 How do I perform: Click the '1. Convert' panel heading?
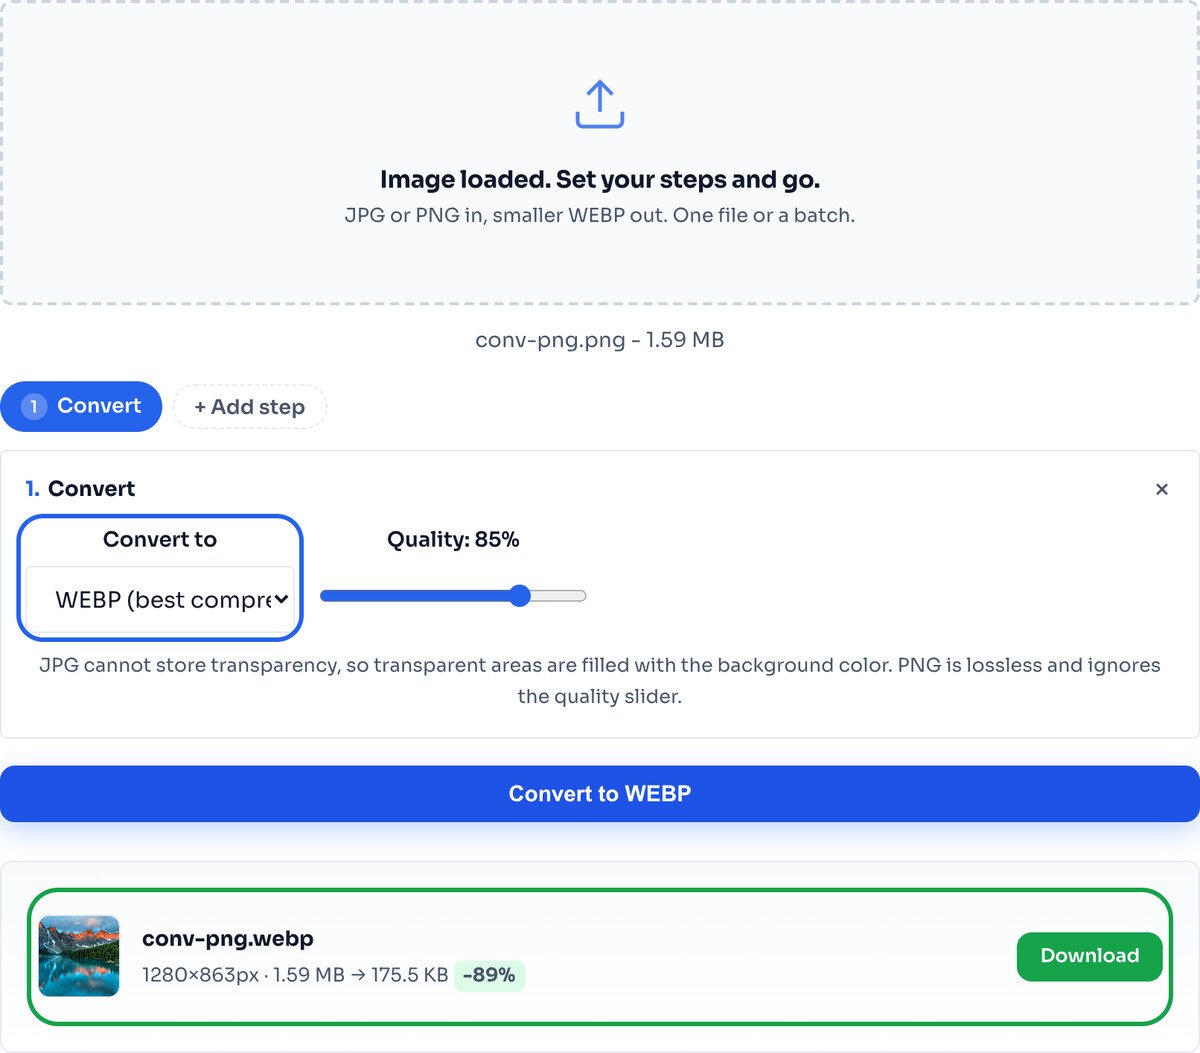click(x=80, y=489)
